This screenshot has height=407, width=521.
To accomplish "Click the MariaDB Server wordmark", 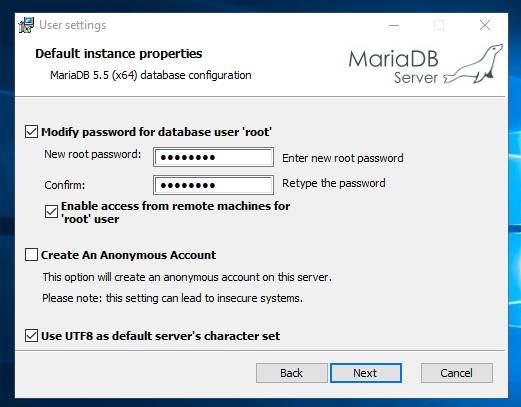I will coord(393,67).
